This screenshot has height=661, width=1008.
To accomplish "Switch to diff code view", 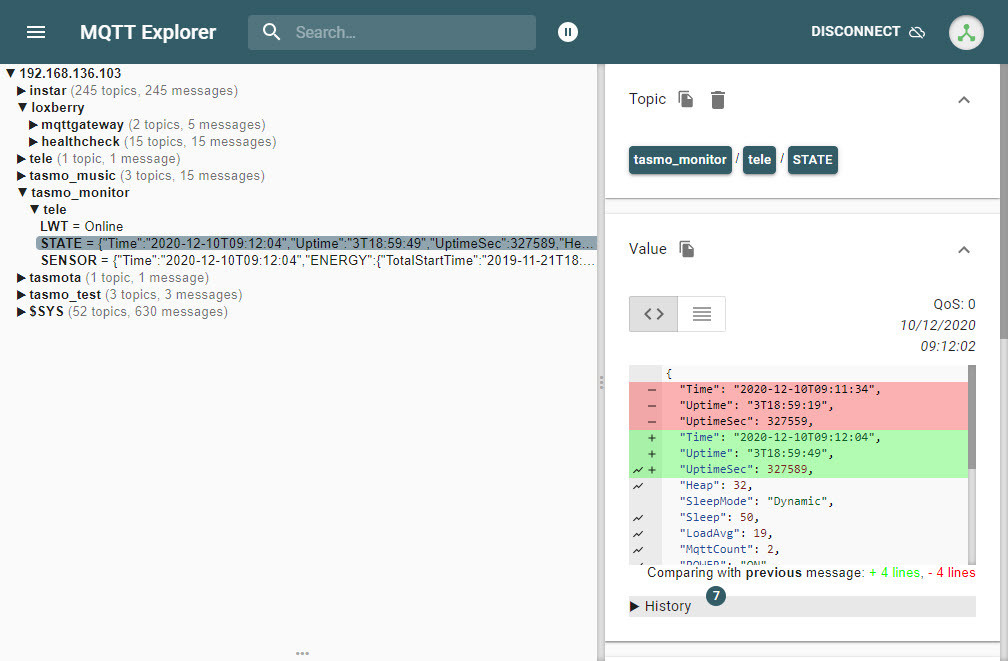I will (653, 314).
